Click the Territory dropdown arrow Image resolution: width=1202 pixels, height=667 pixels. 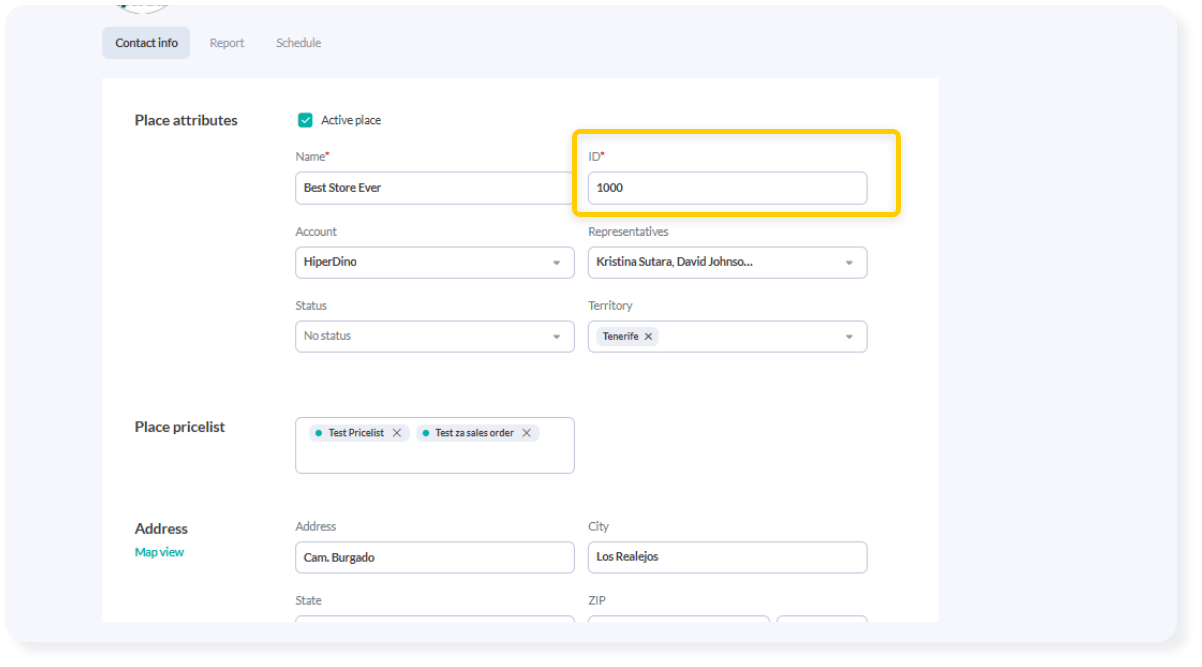point(849,337)
